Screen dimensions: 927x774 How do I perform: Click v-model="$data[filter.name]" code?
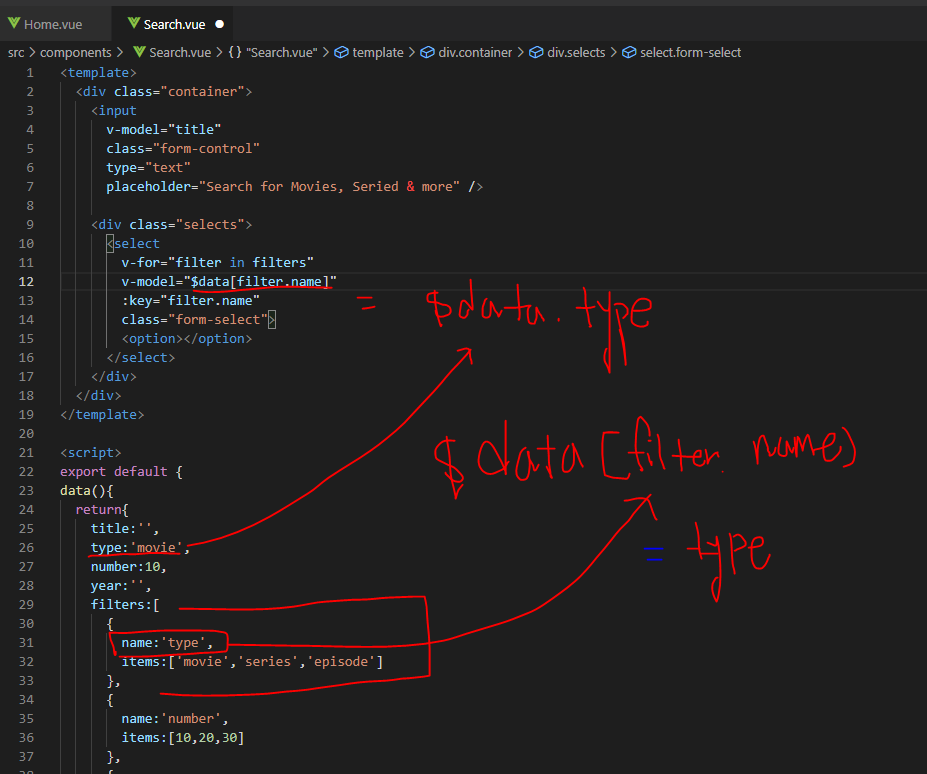tap(229, 281)
